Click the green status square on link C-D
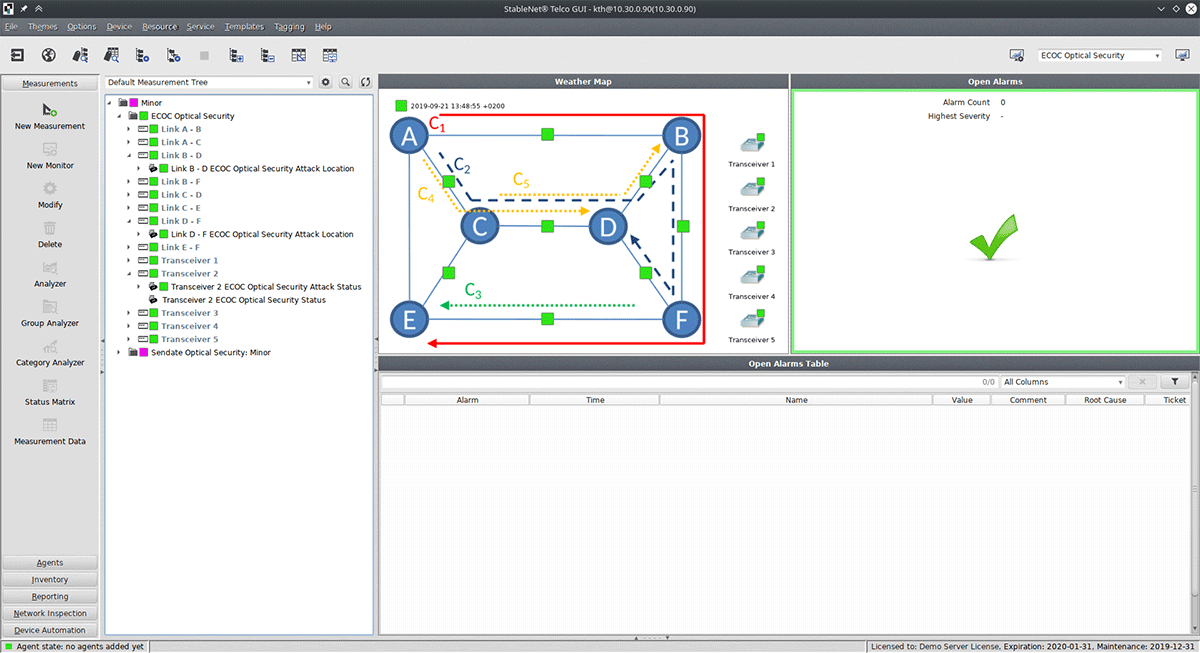1200x653 pixels. tap(547, 227)
